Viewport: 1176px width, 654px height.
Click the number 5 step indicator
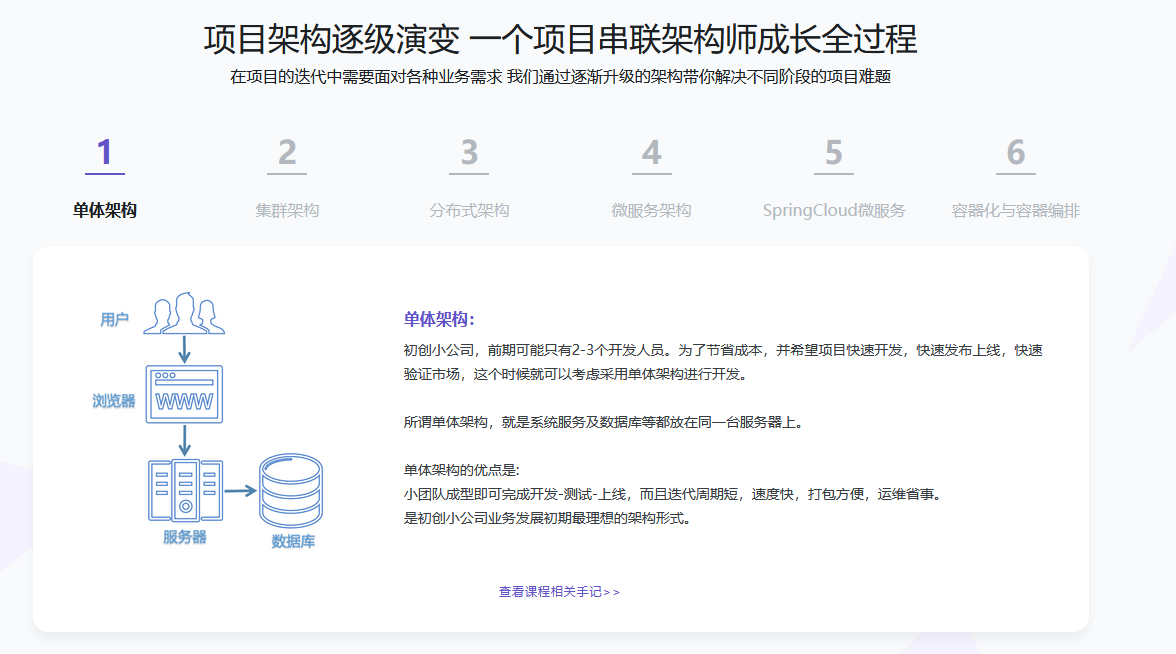click(x=835, y=152)
